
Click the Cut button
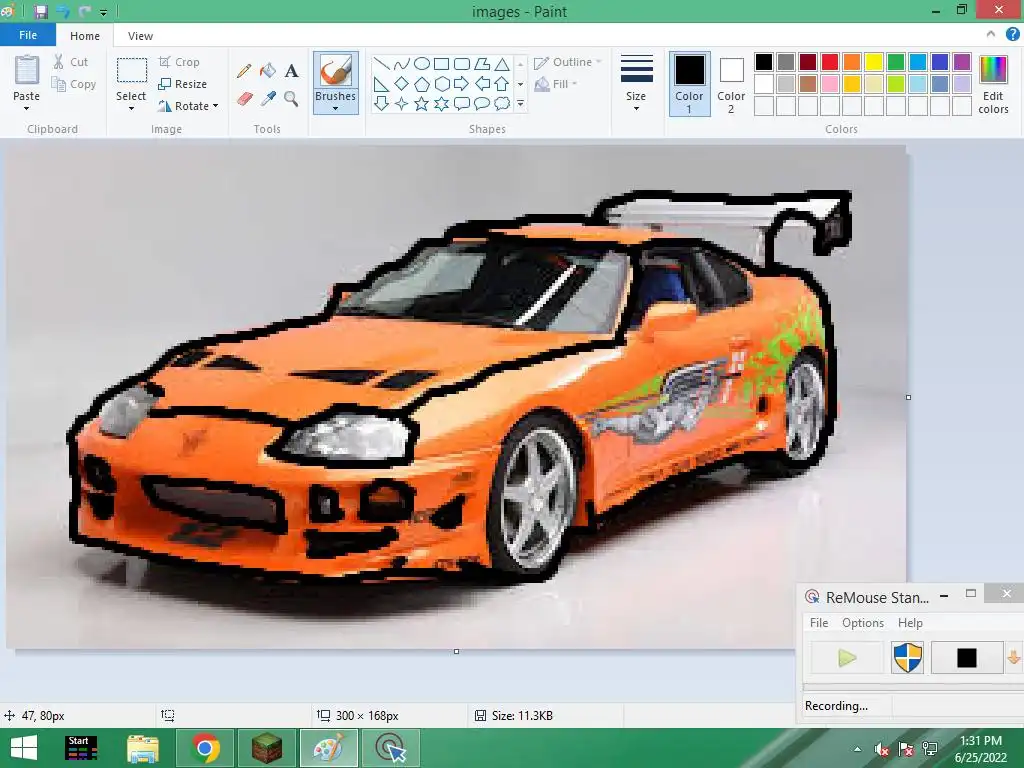tap(71, 62)
